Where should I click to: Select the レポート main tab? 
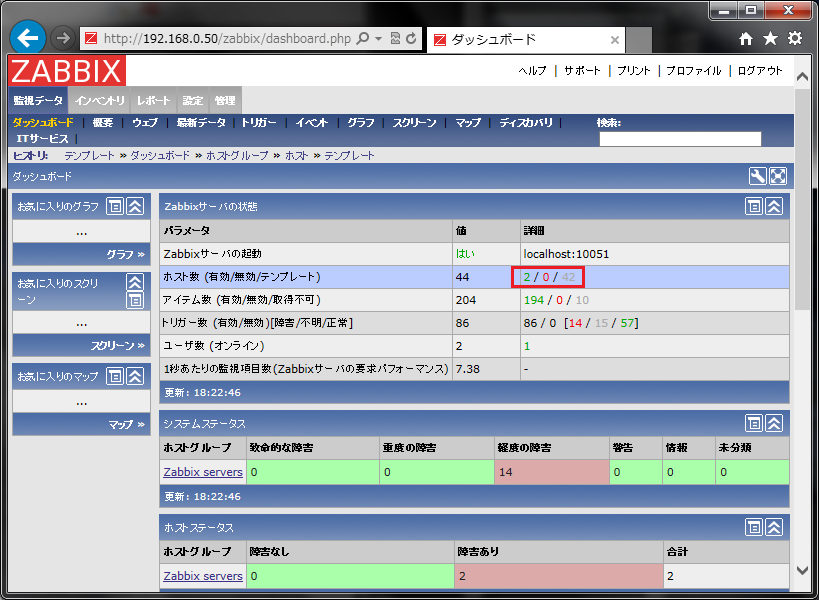pyautogui.click(x=154, y=100)
